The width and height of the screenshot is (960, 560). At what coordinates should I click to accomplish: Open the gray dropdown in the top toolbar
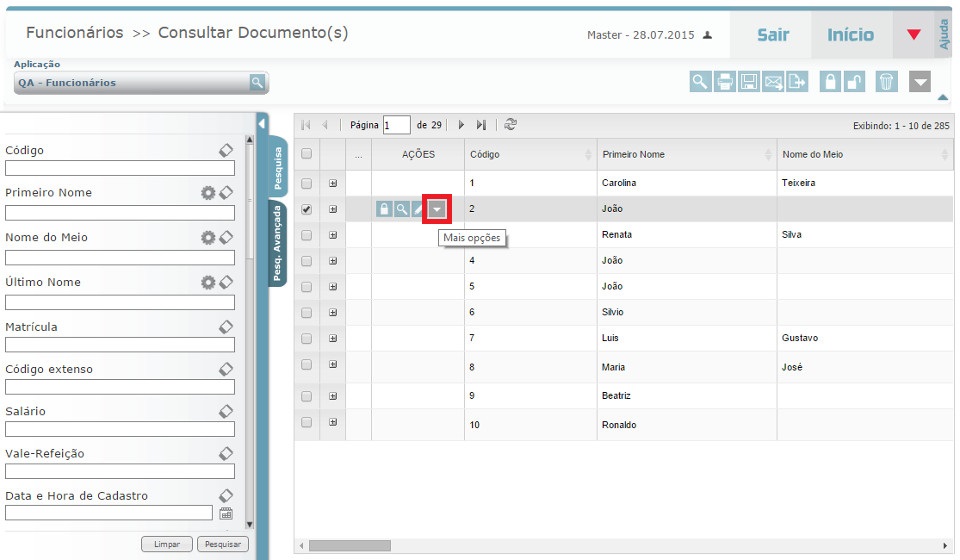coord(920,81)
